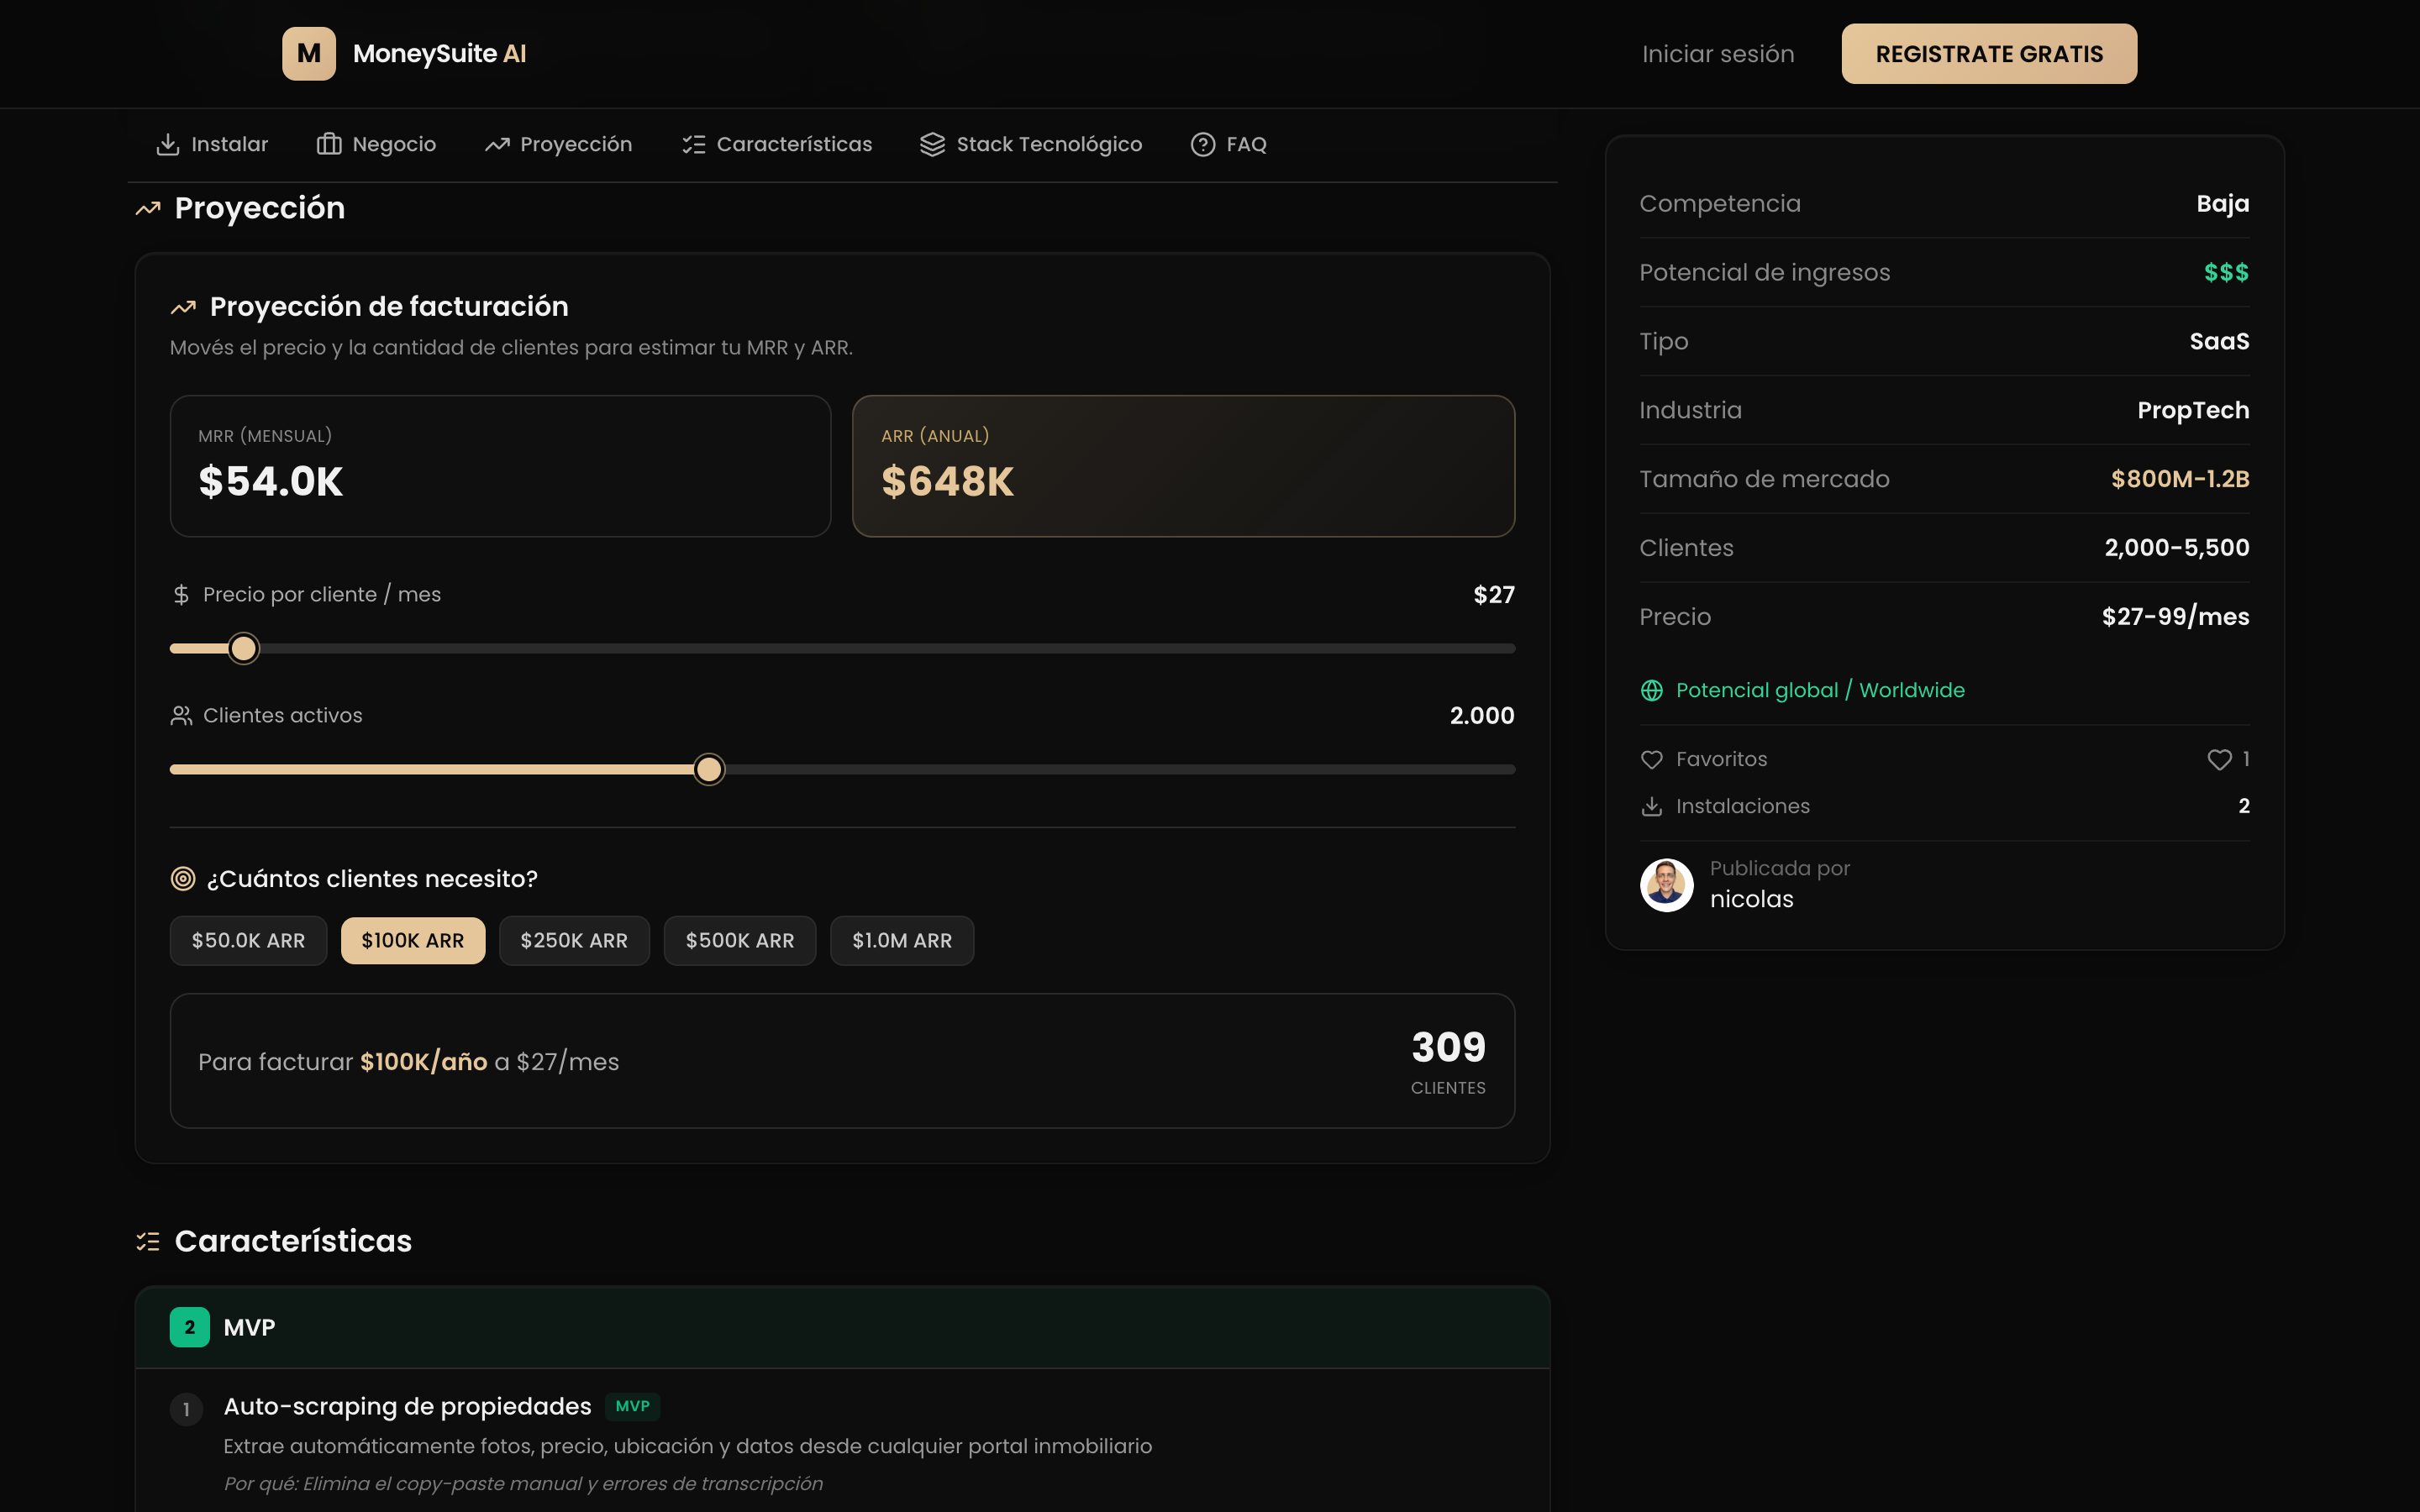Screen dimensions: 2420x1512
Task: Click the users icon beside Clientes activos
Action: click(x=181, y=716)
